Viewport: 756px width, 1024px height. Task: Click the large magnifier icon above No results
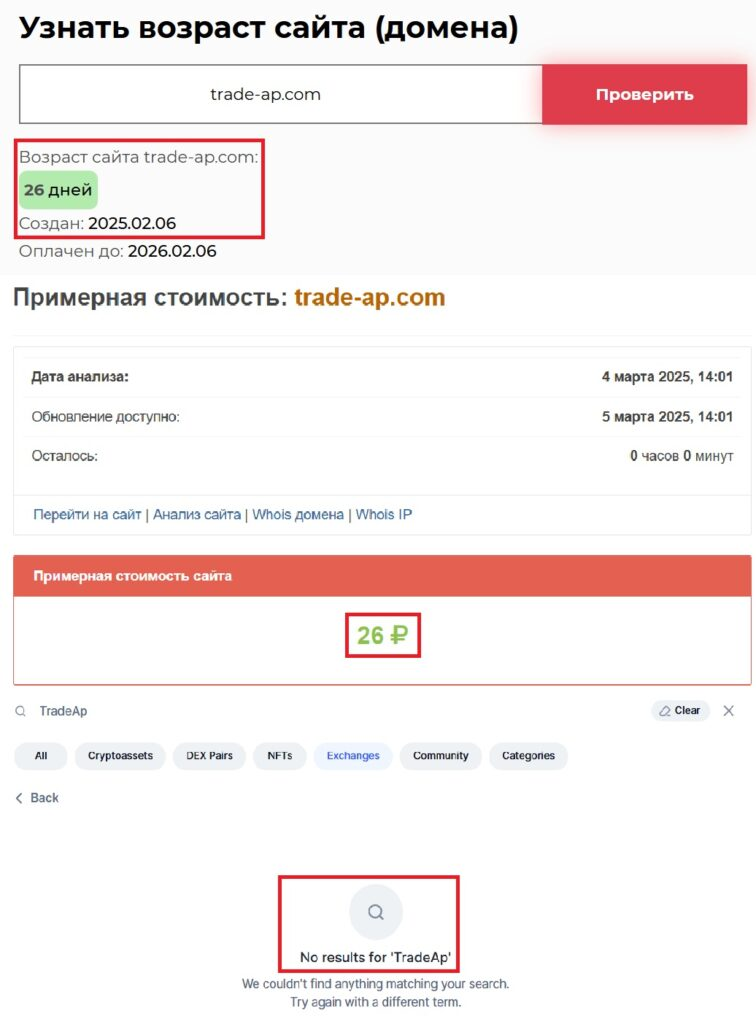click(375, 912)
